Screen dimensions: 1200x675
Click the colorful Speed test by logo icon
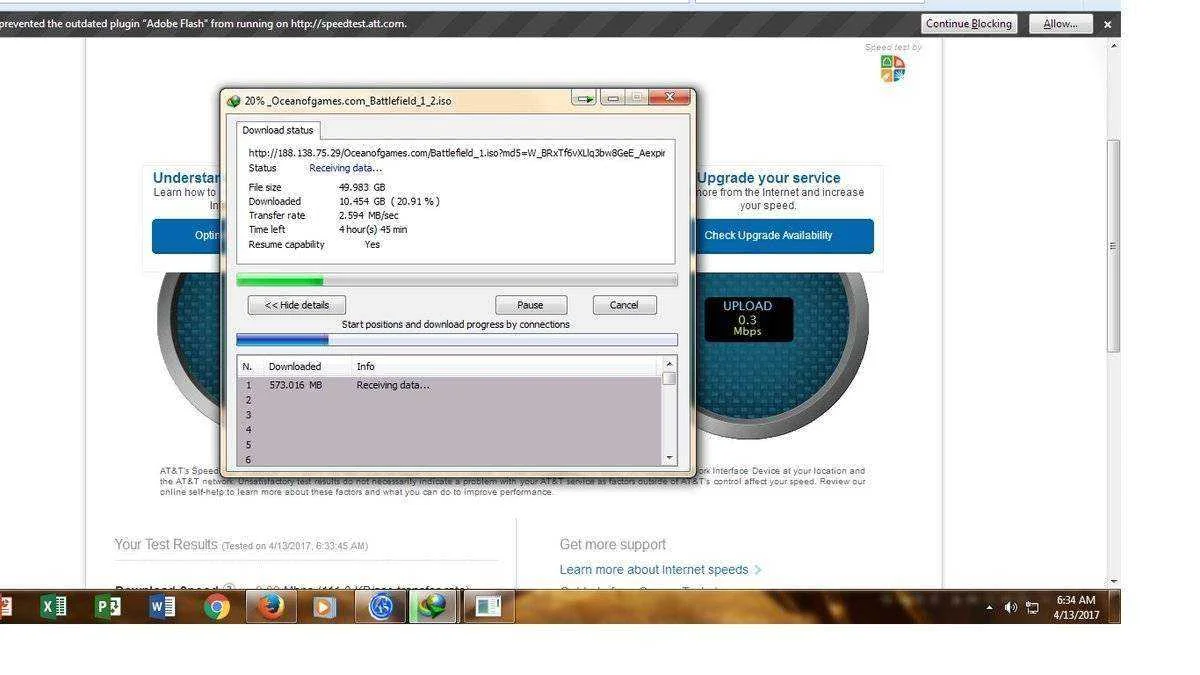click(x=893, y=68)
